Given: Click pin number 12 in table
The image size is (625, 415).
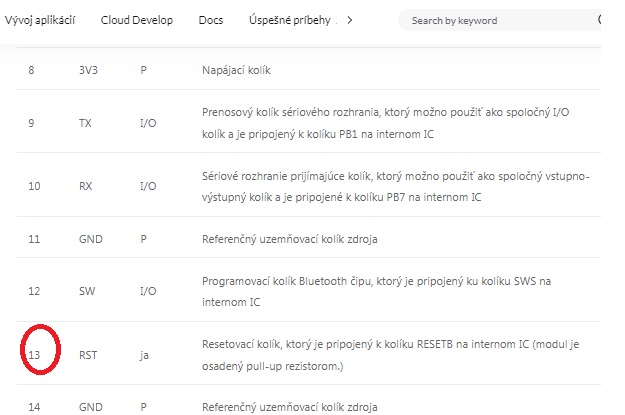Looking at the screenshot, I should (34, 291).
